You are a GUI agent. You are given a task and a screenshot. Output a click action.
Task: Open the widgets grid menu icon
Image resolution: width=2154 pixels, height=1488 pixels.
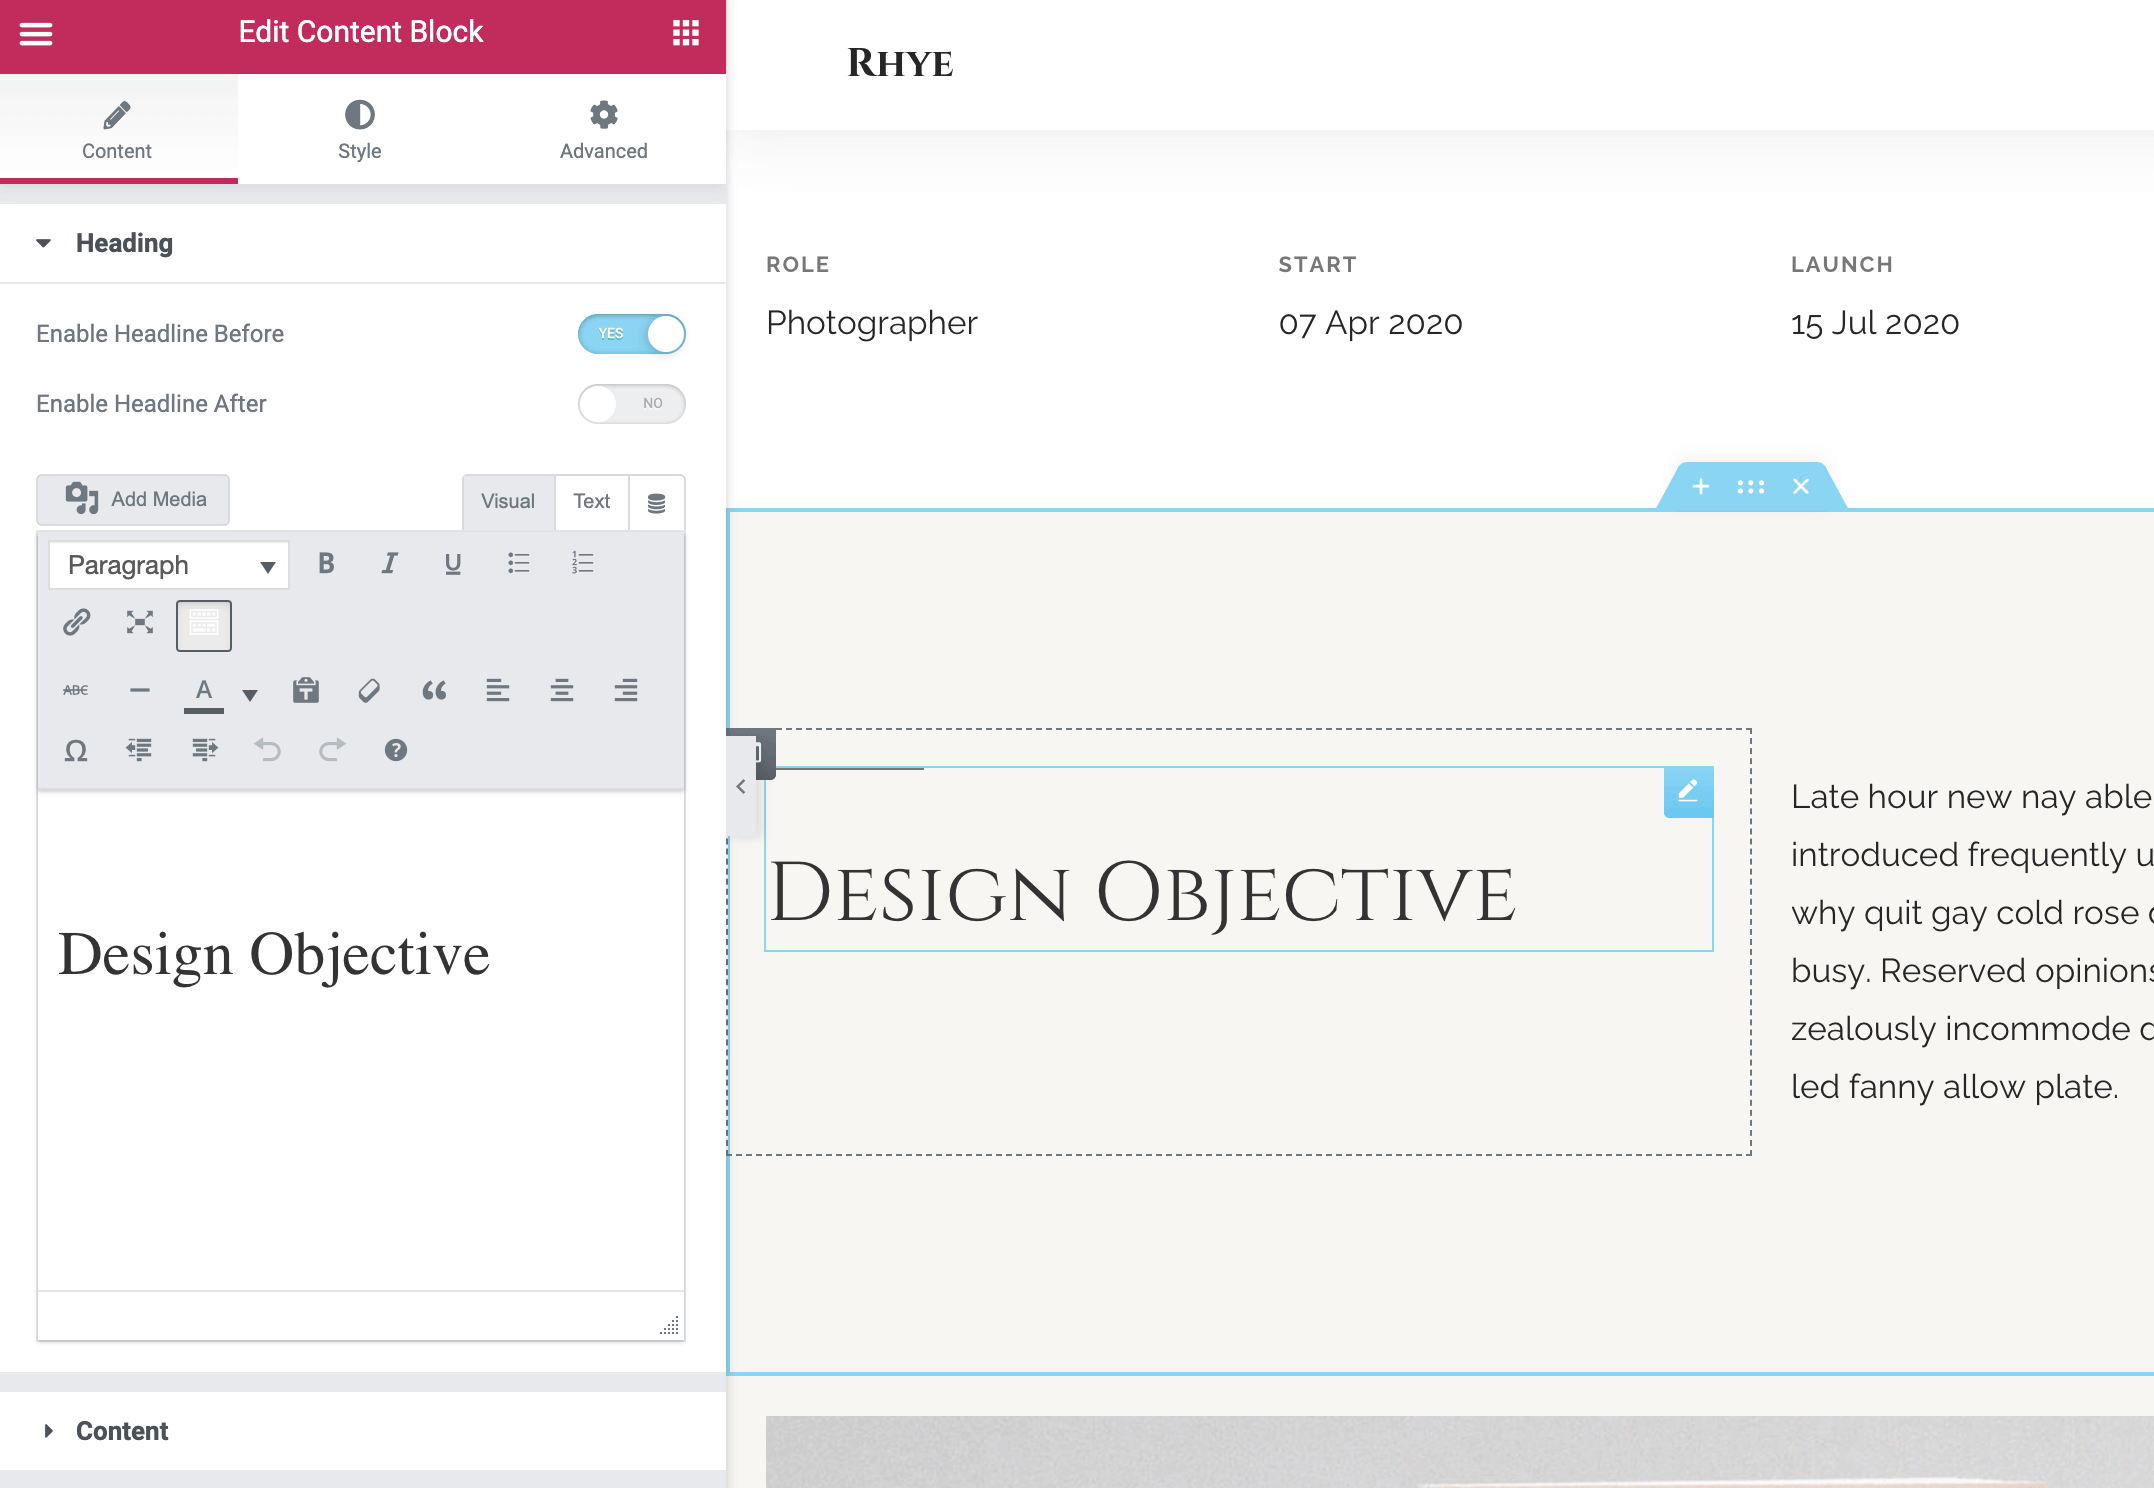pos(686,33)
